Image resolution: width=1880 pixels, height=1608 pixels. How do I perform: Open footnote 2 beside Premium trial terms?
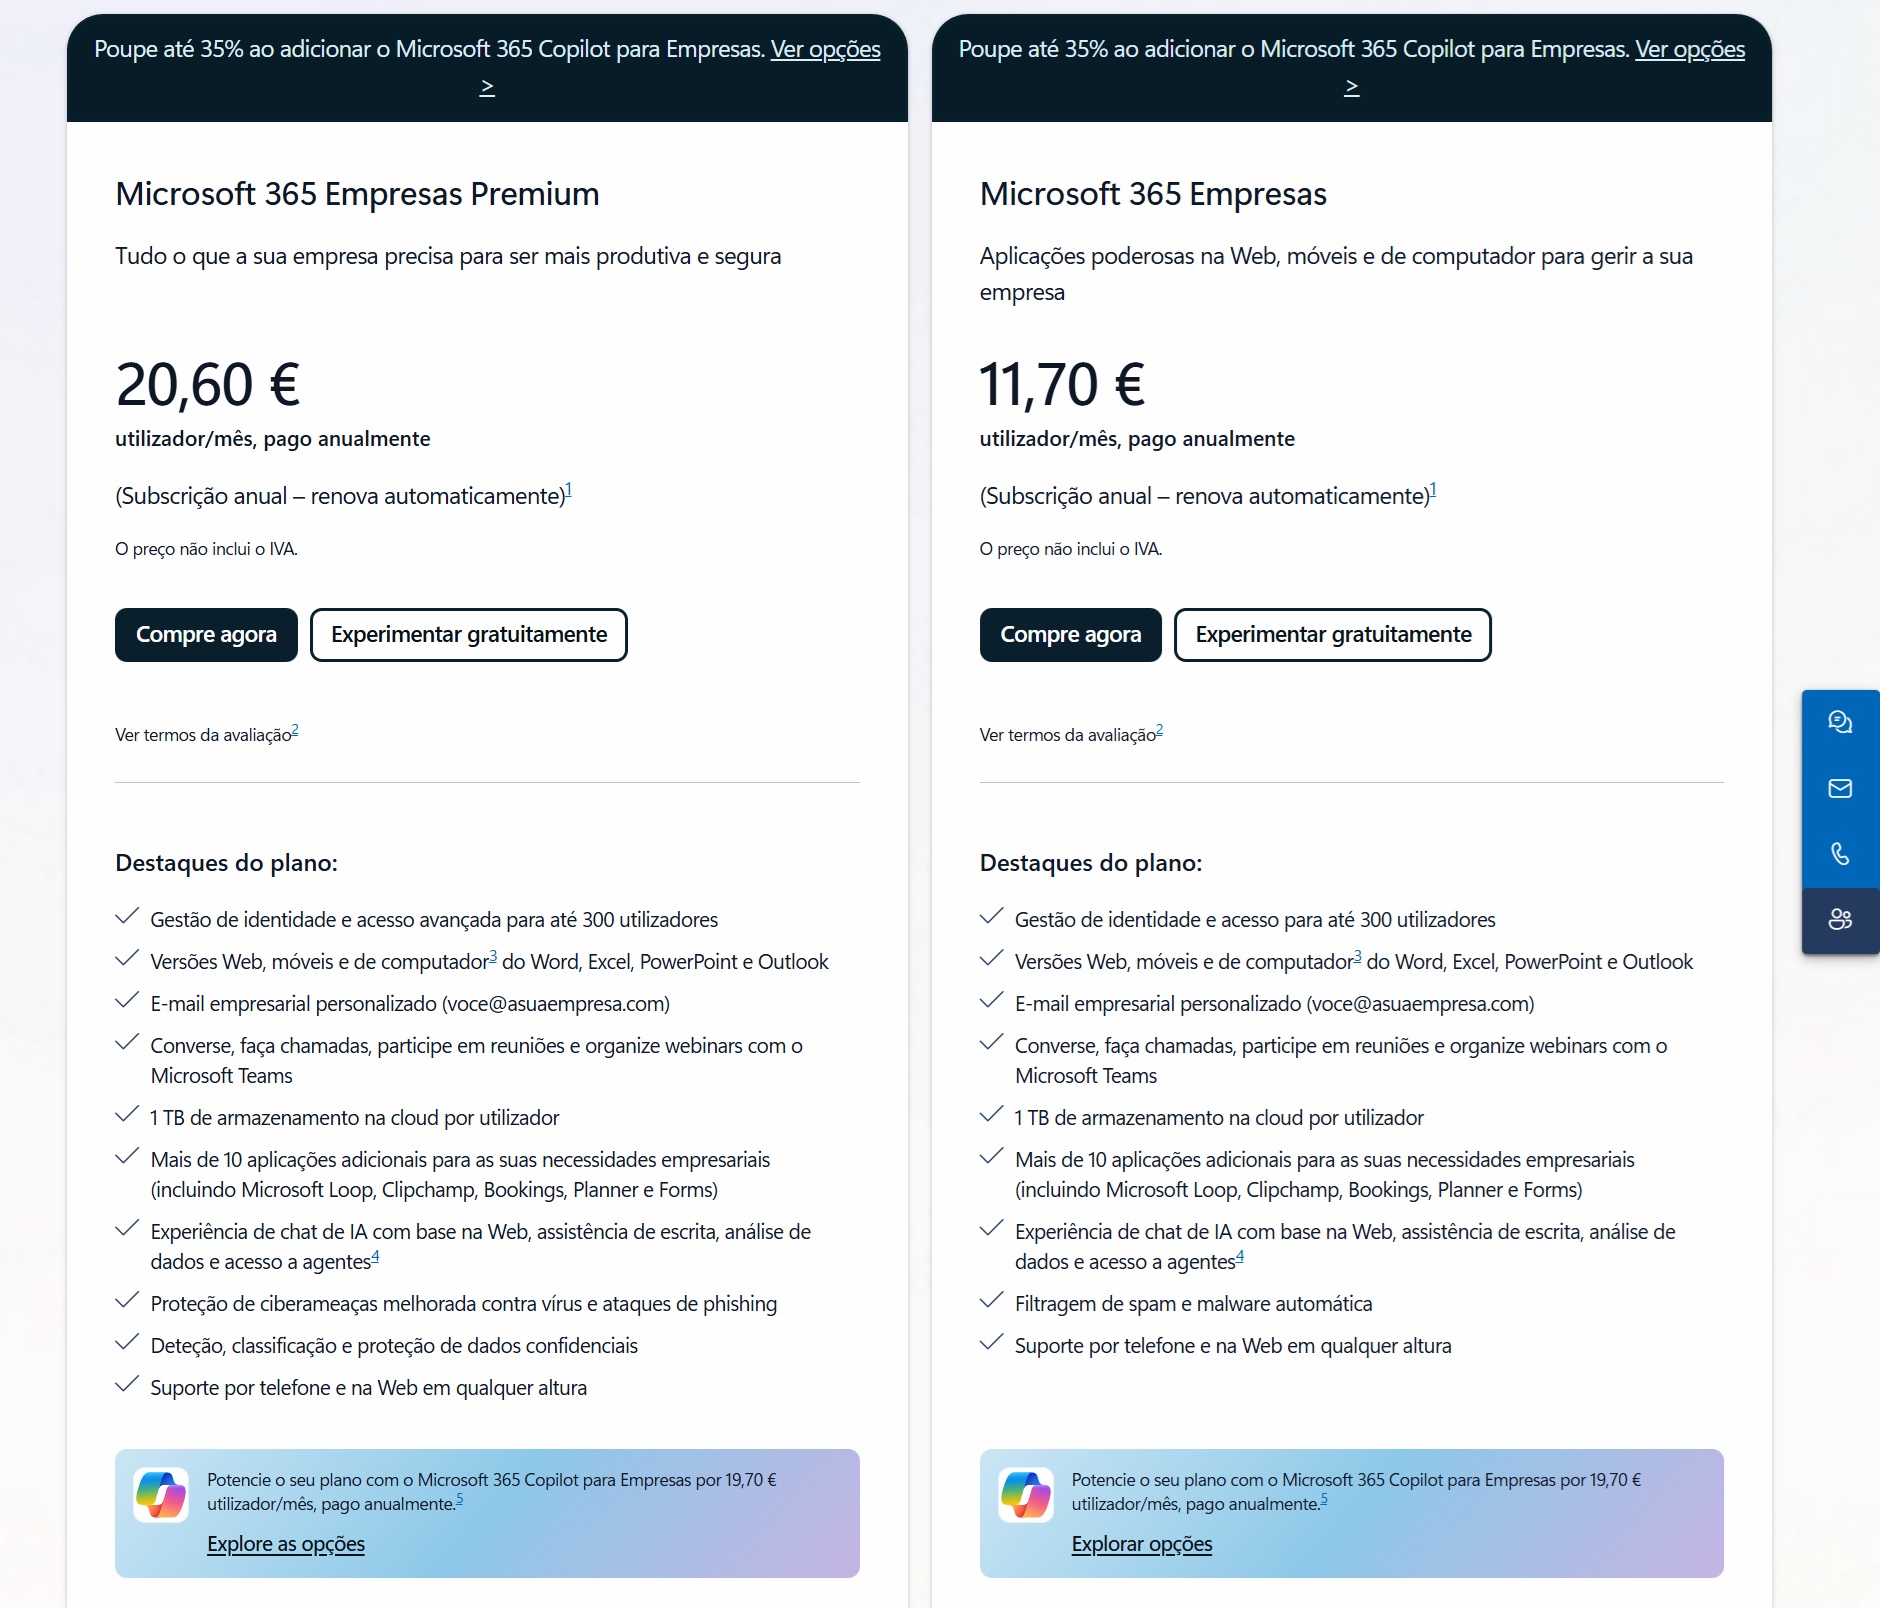click(295, 730)
